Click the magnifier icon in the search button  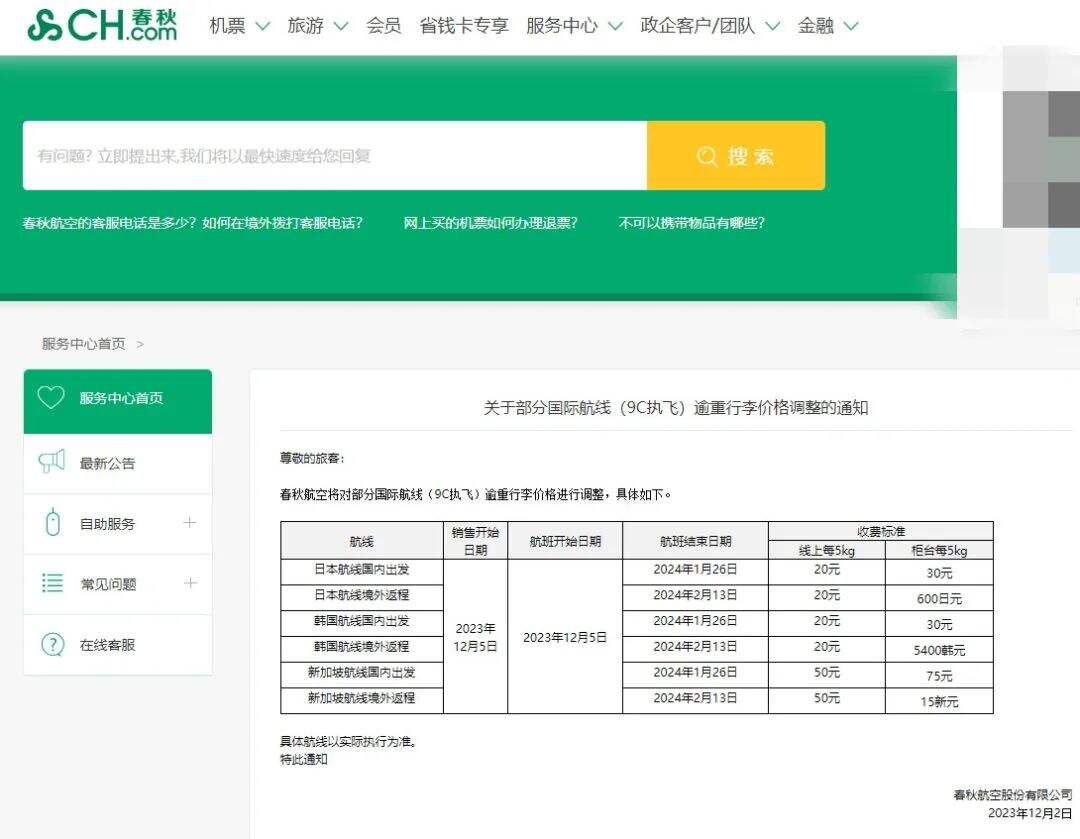pos(708,156)
